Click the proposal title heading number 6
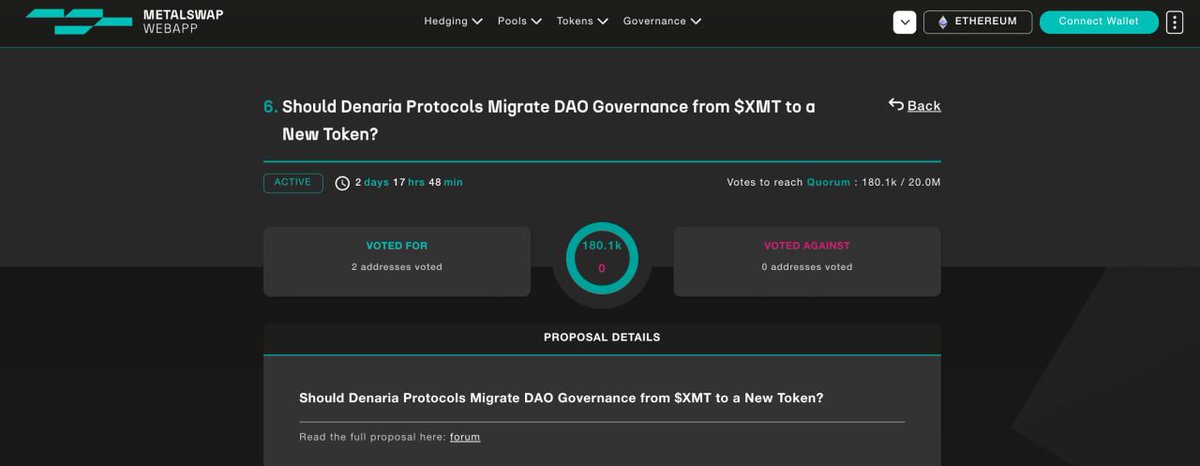1200x466 pixels. [539, 120]
